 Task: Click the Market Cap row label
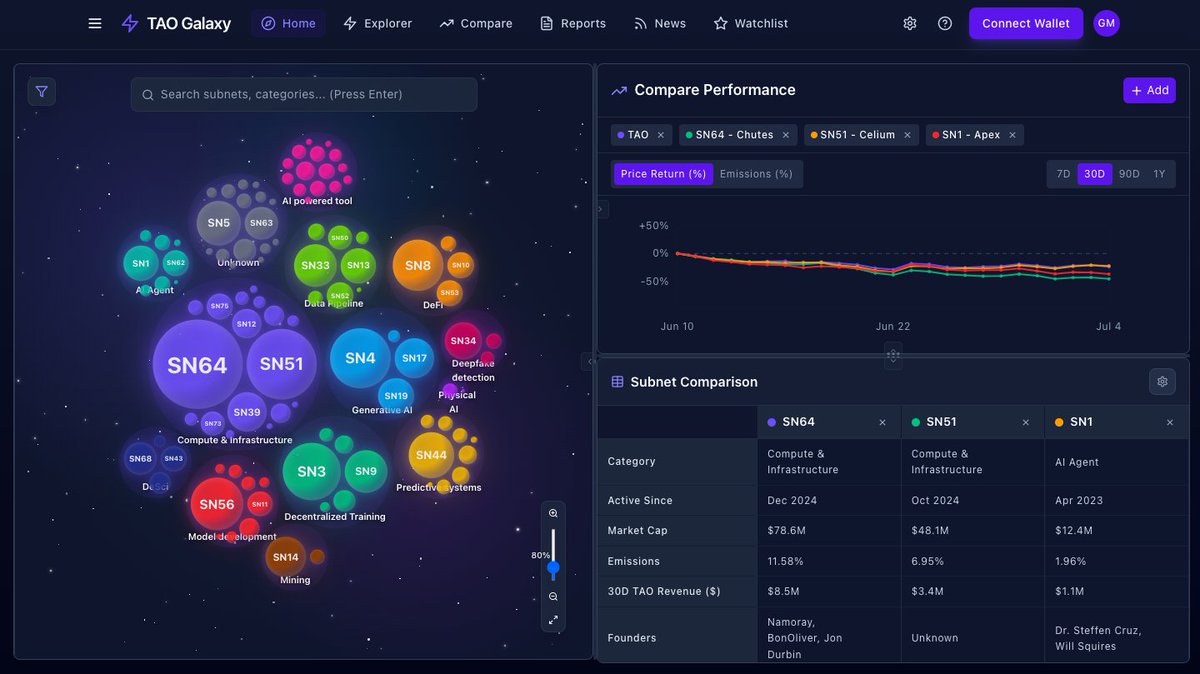[x=638, y=531]
